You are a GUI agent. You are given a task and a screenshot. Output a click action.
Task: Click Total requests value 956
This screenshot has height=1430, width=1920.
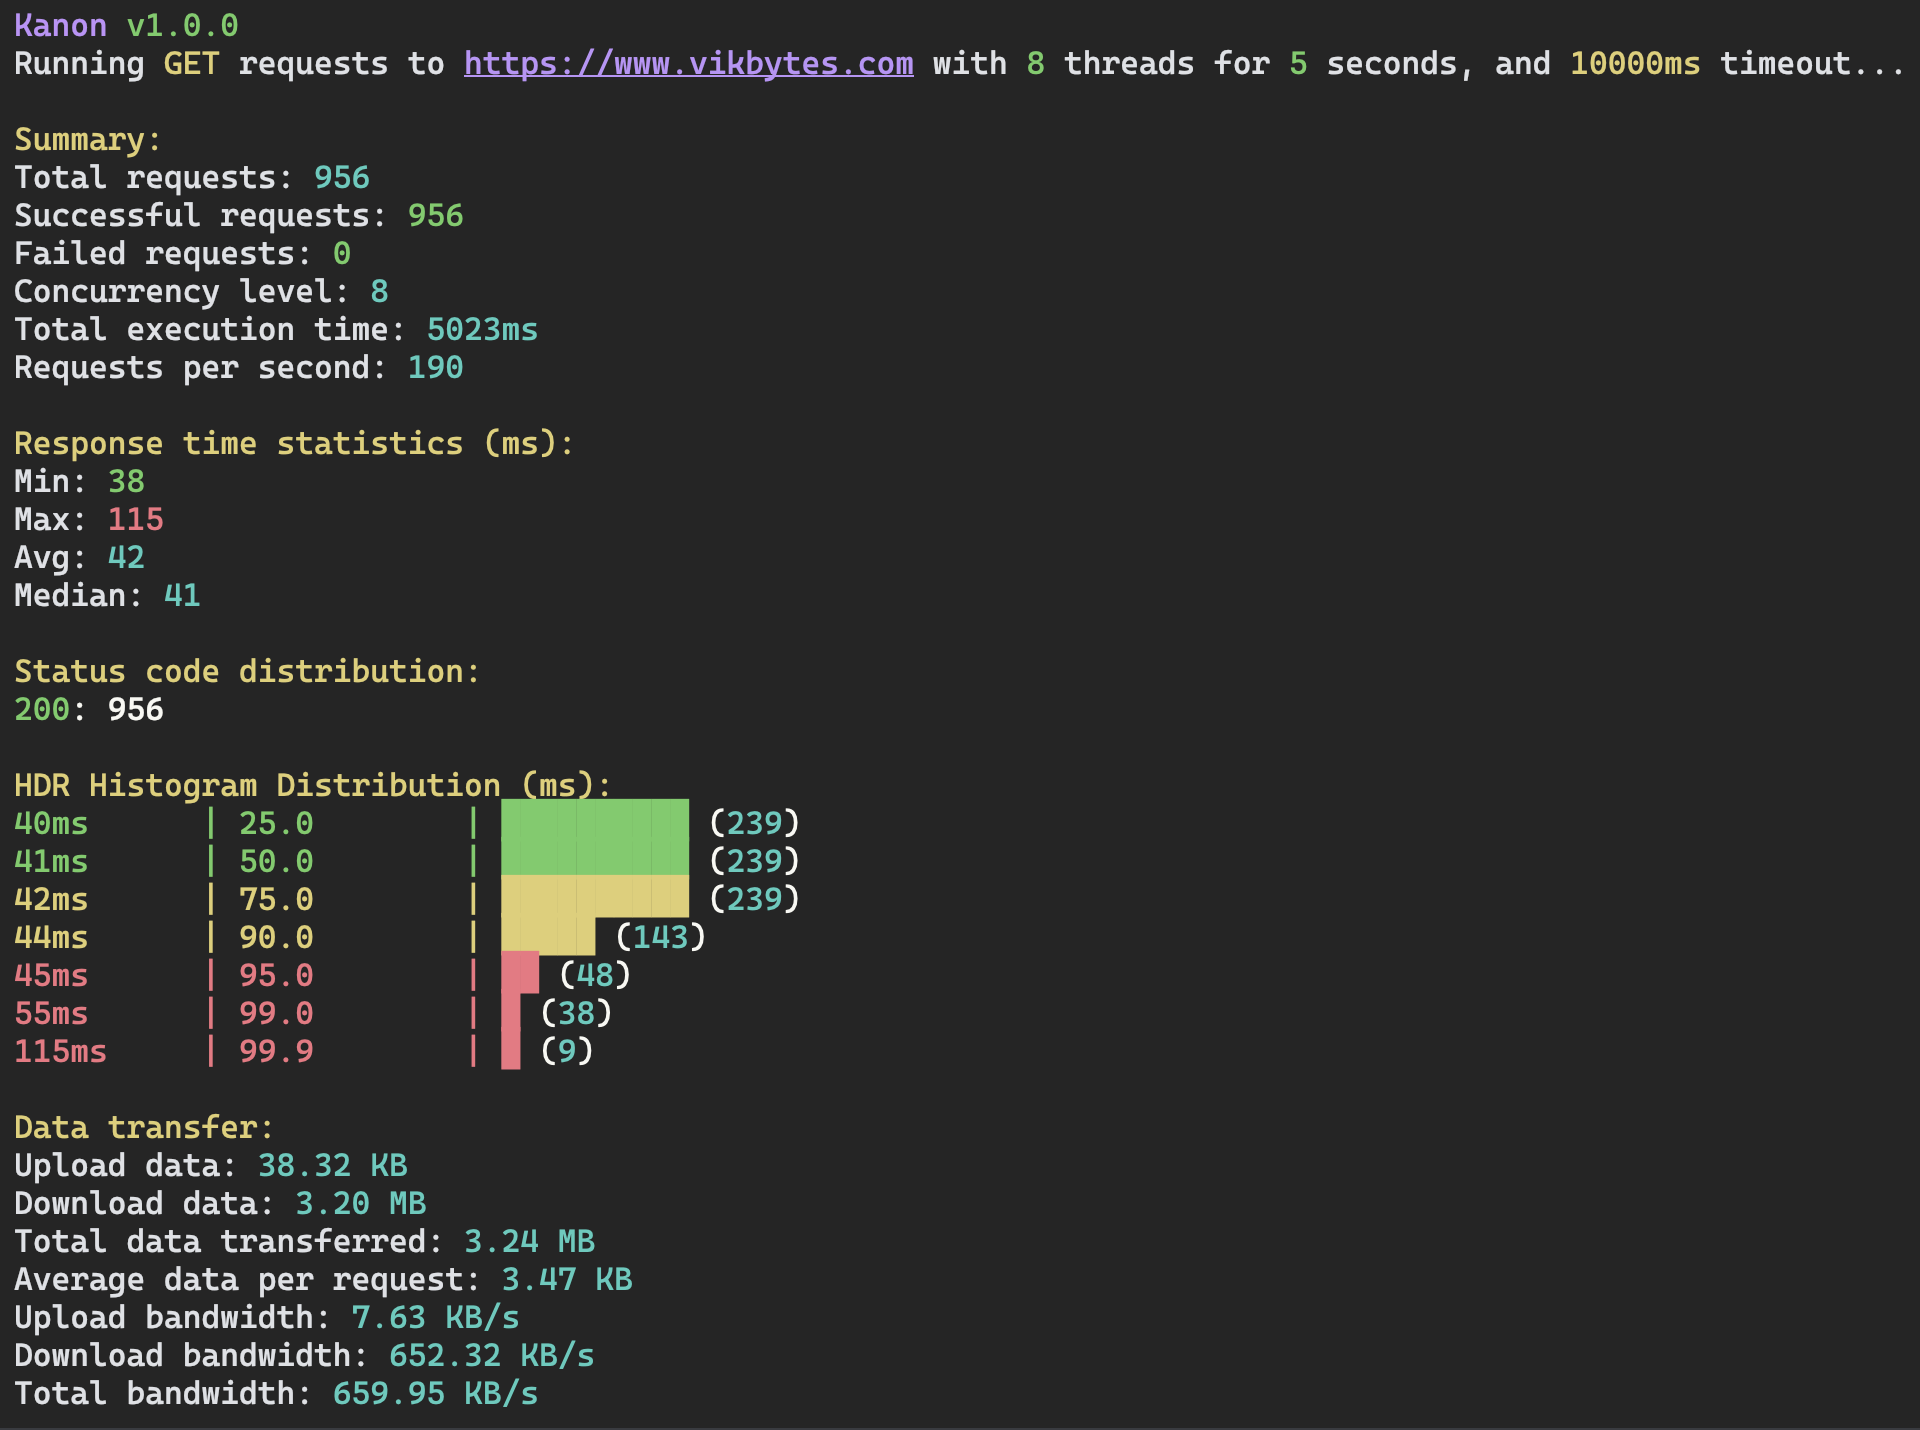(x=342, y=178)
